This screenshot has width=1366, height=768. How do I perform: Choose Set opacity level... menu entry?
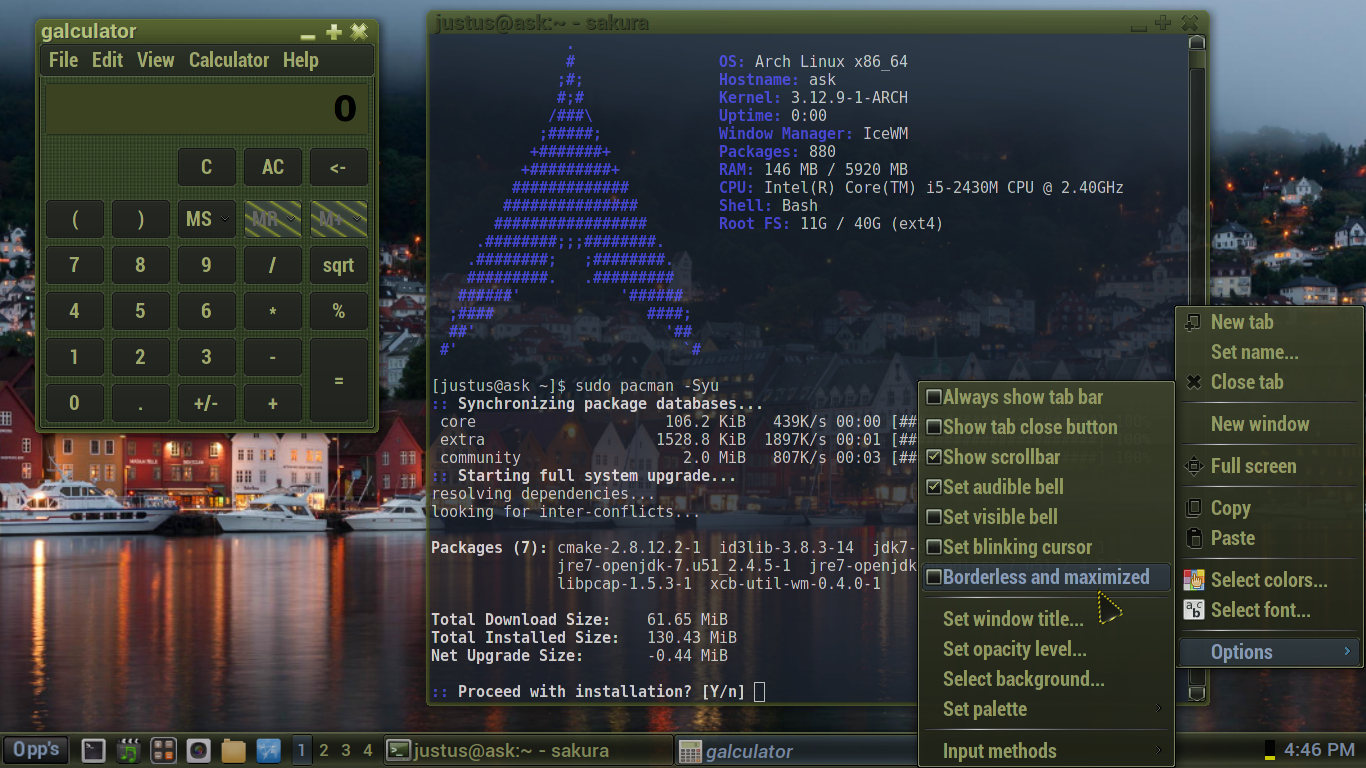(1045, 649)
